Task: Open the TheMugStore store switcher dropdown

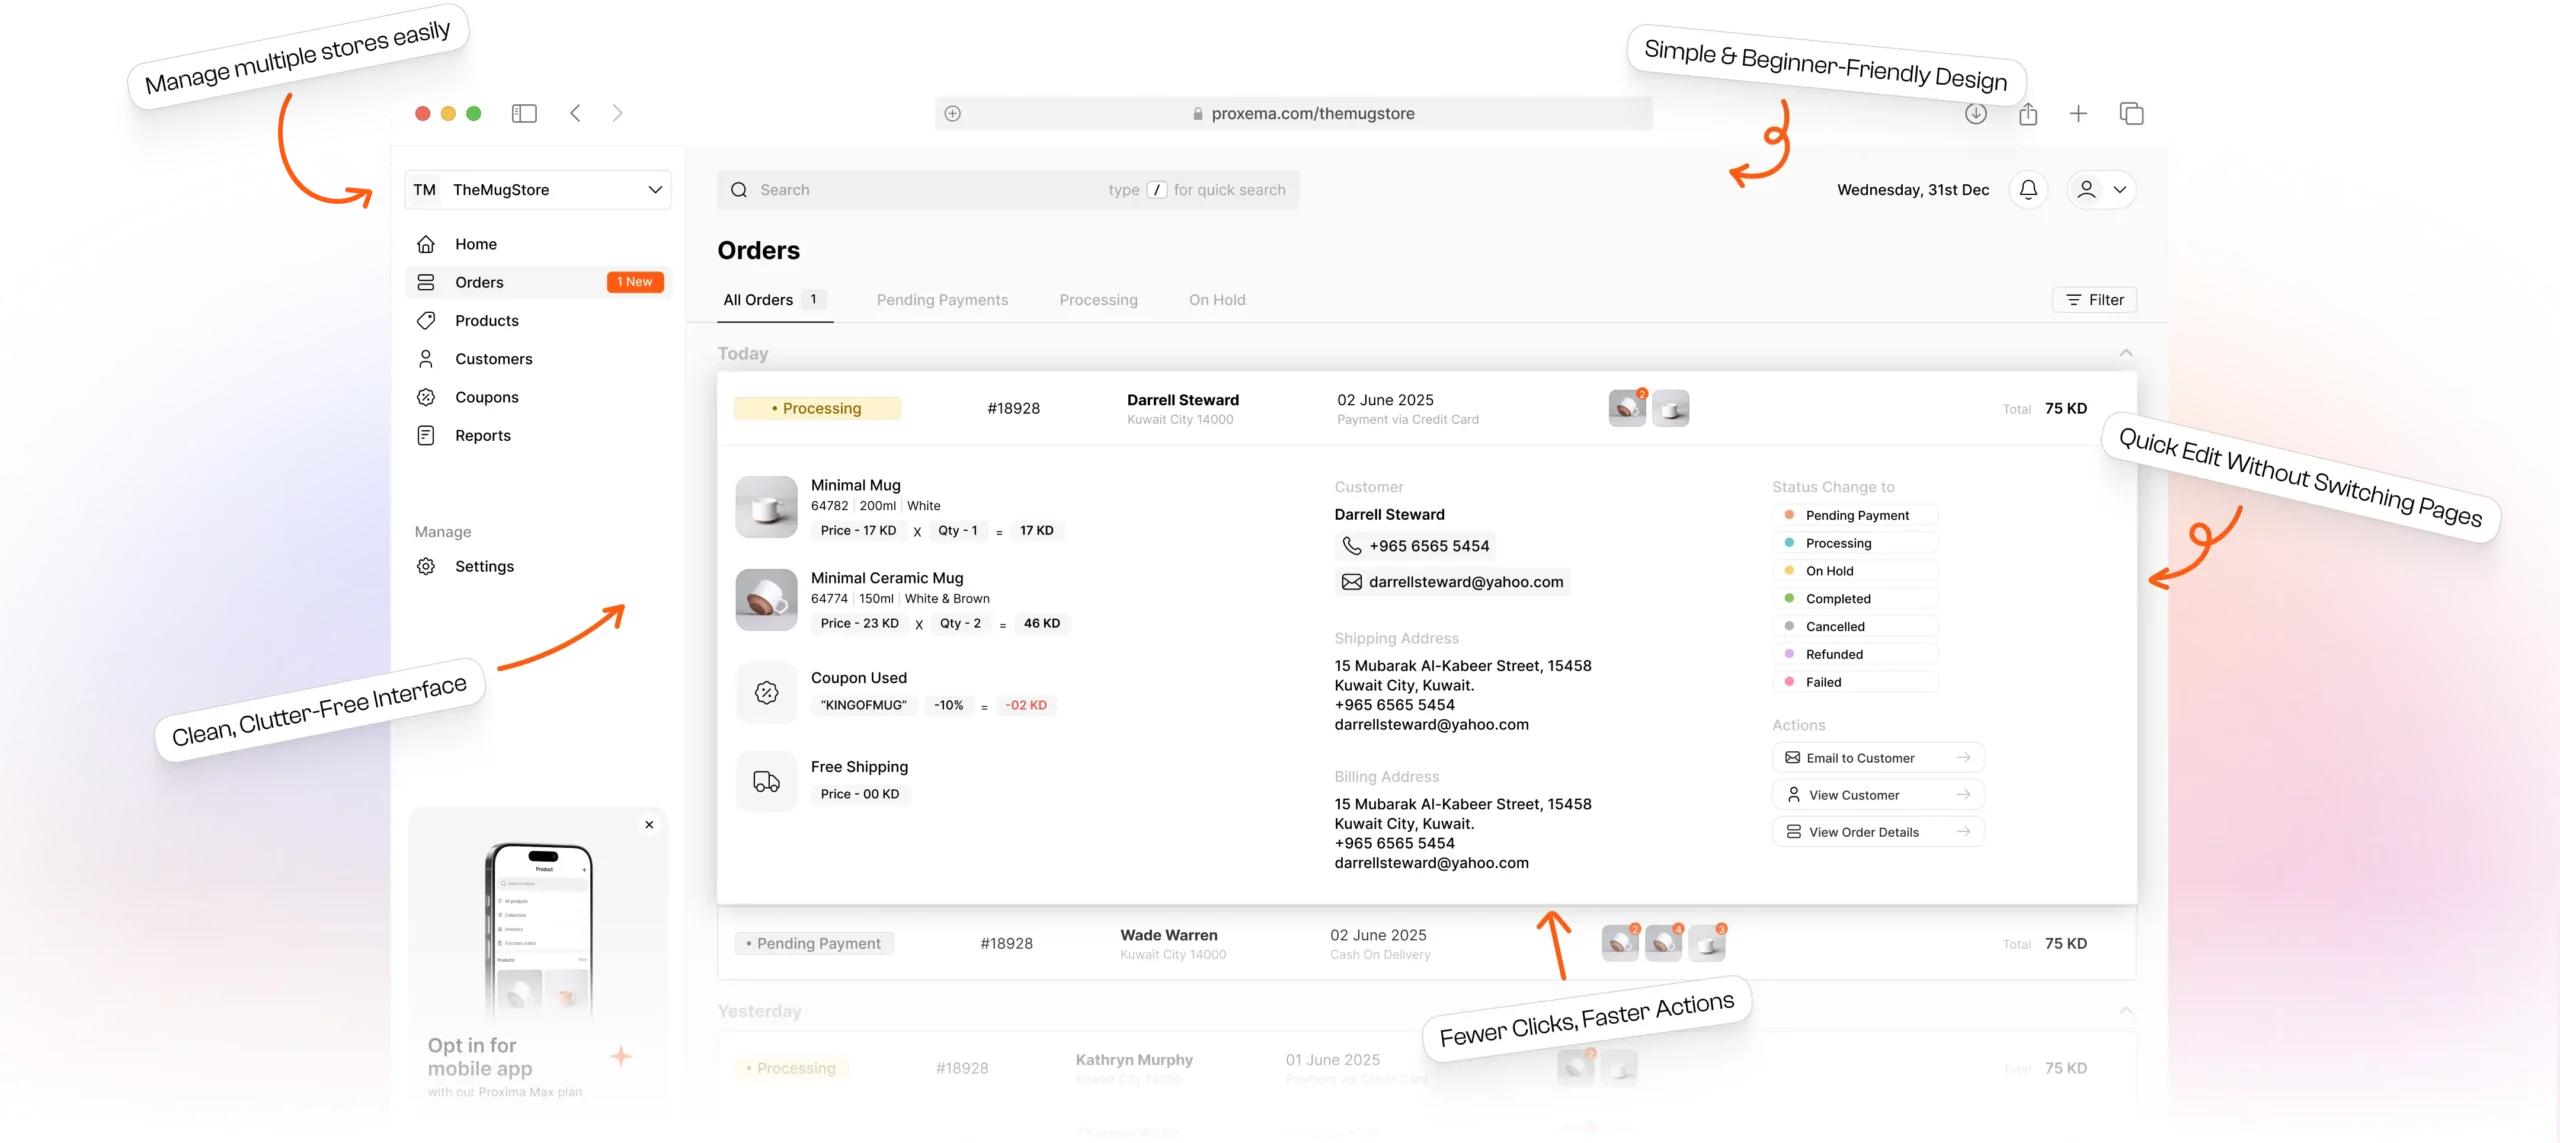Action: point(538,190)
